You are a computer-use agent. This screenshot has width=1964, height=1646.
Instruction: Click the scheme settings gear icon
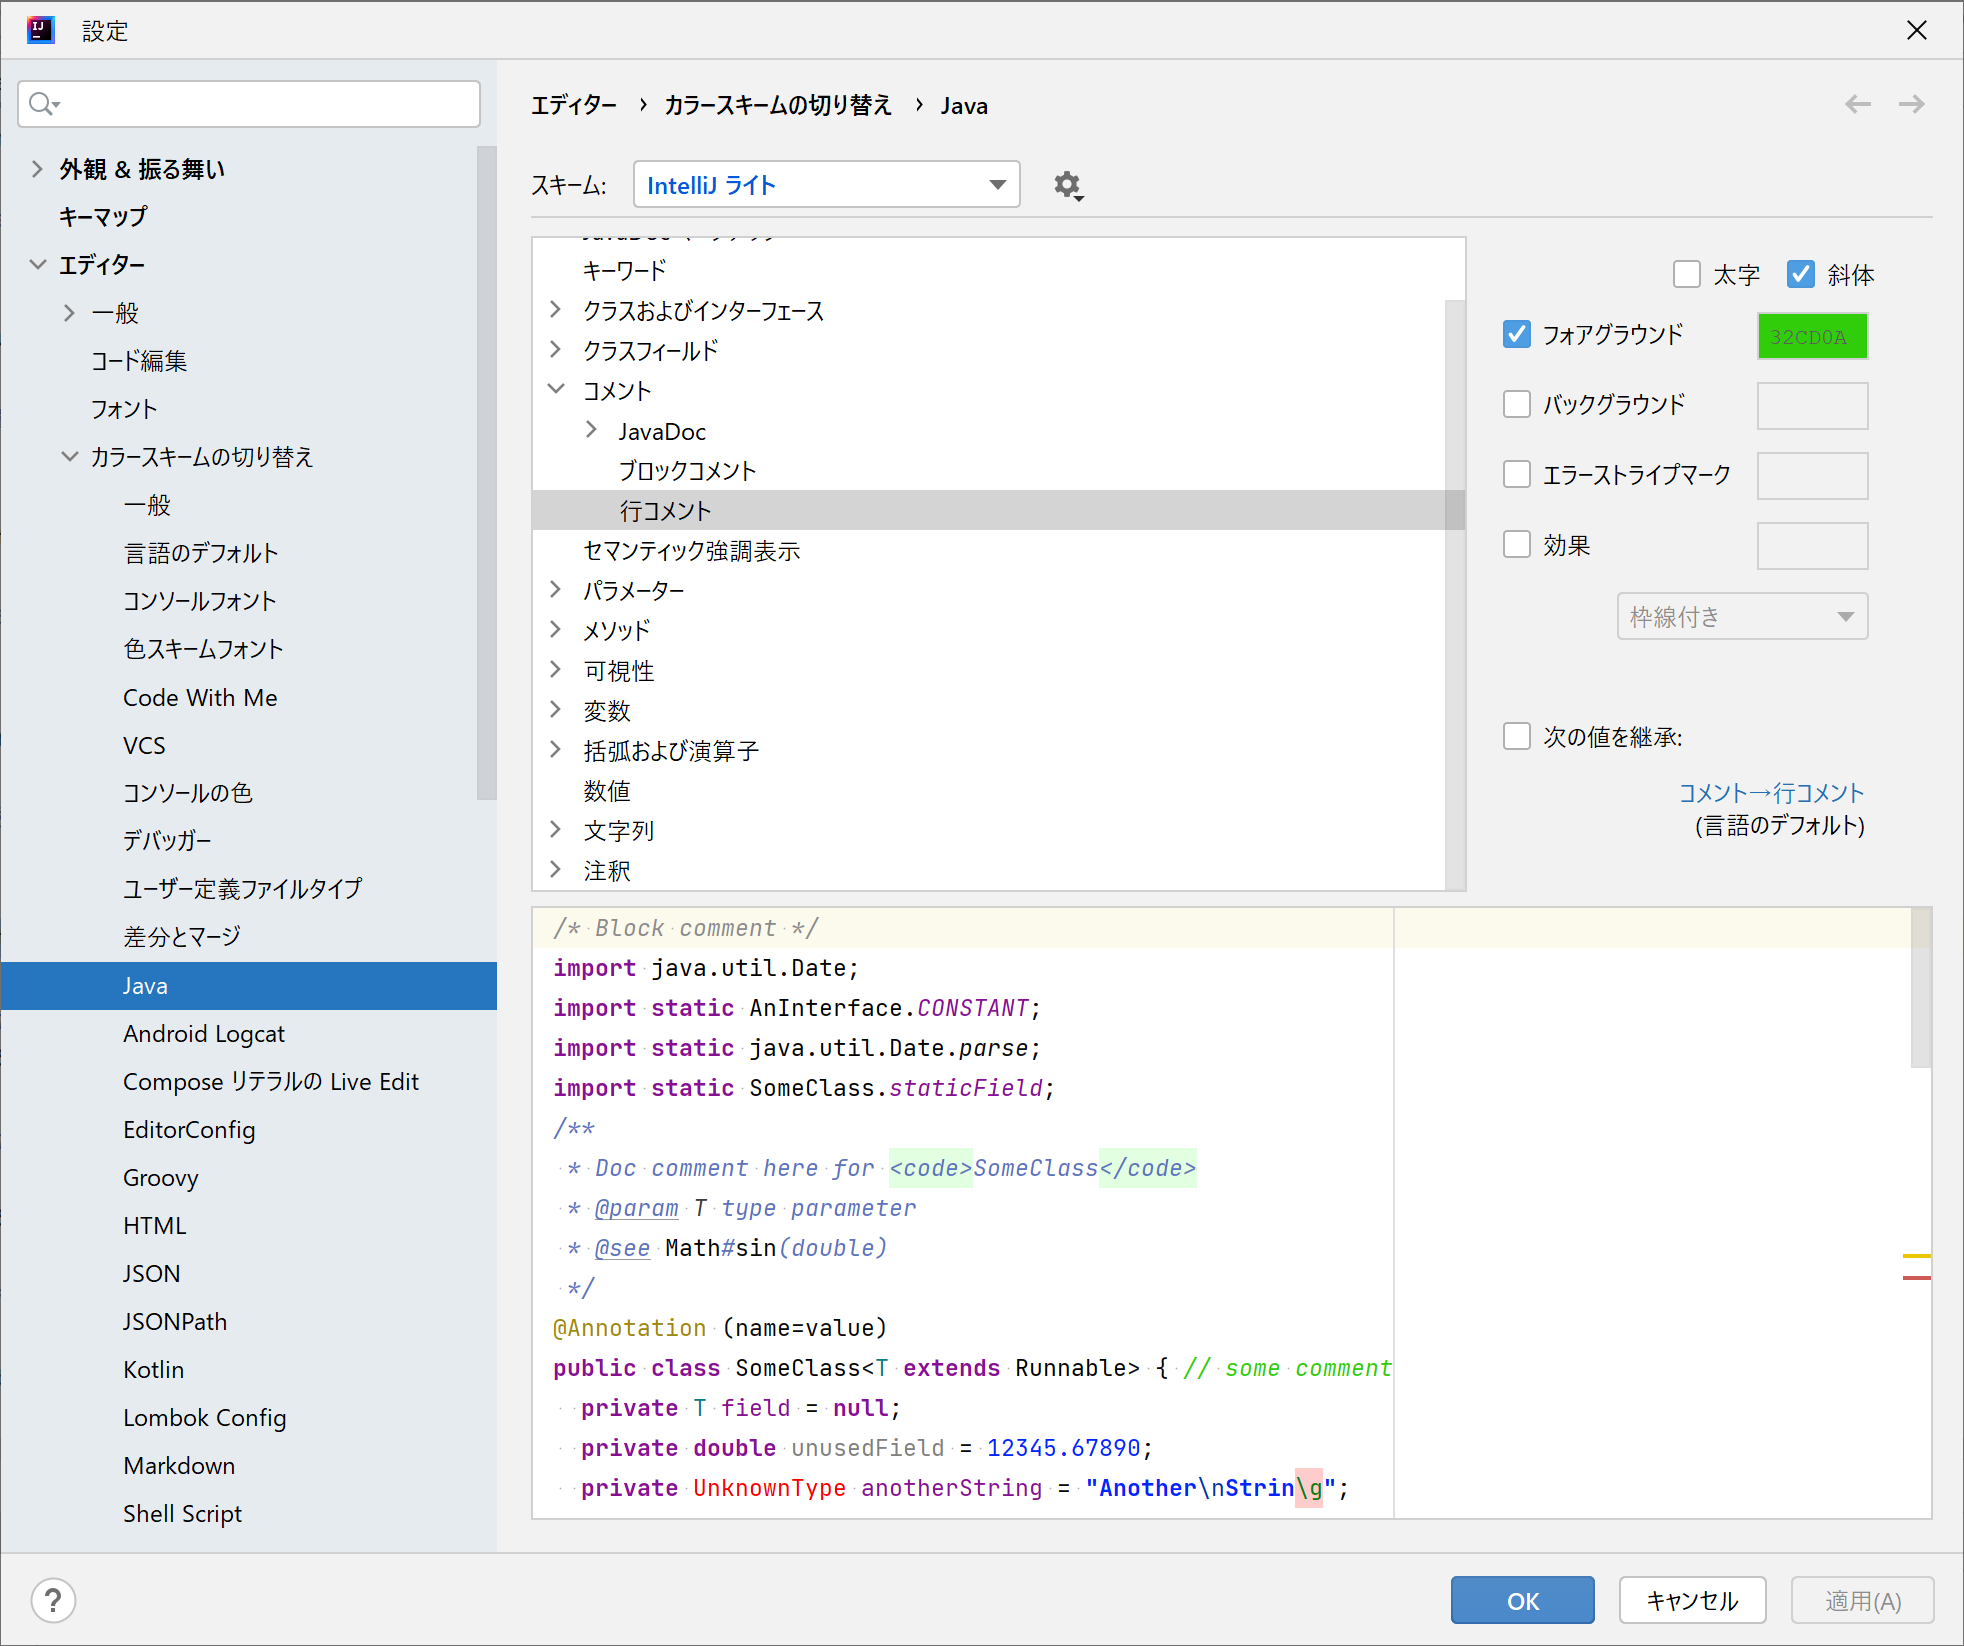coord(1068,185)
